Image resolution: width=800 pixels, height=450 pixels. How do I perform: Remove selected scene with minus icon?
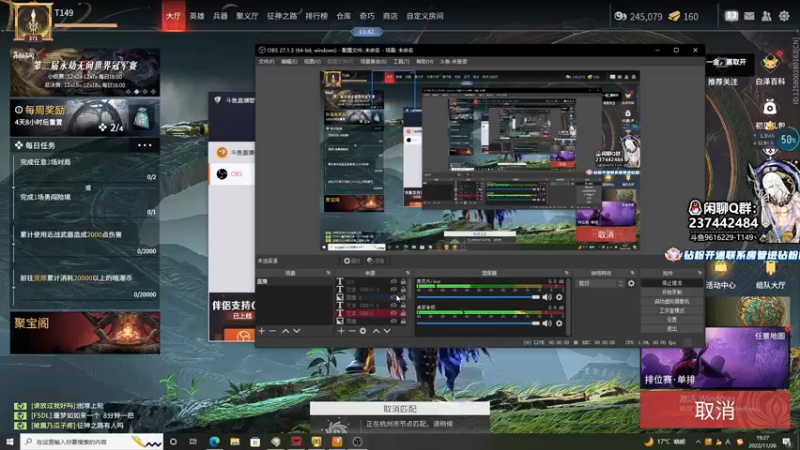click(272, 331)
